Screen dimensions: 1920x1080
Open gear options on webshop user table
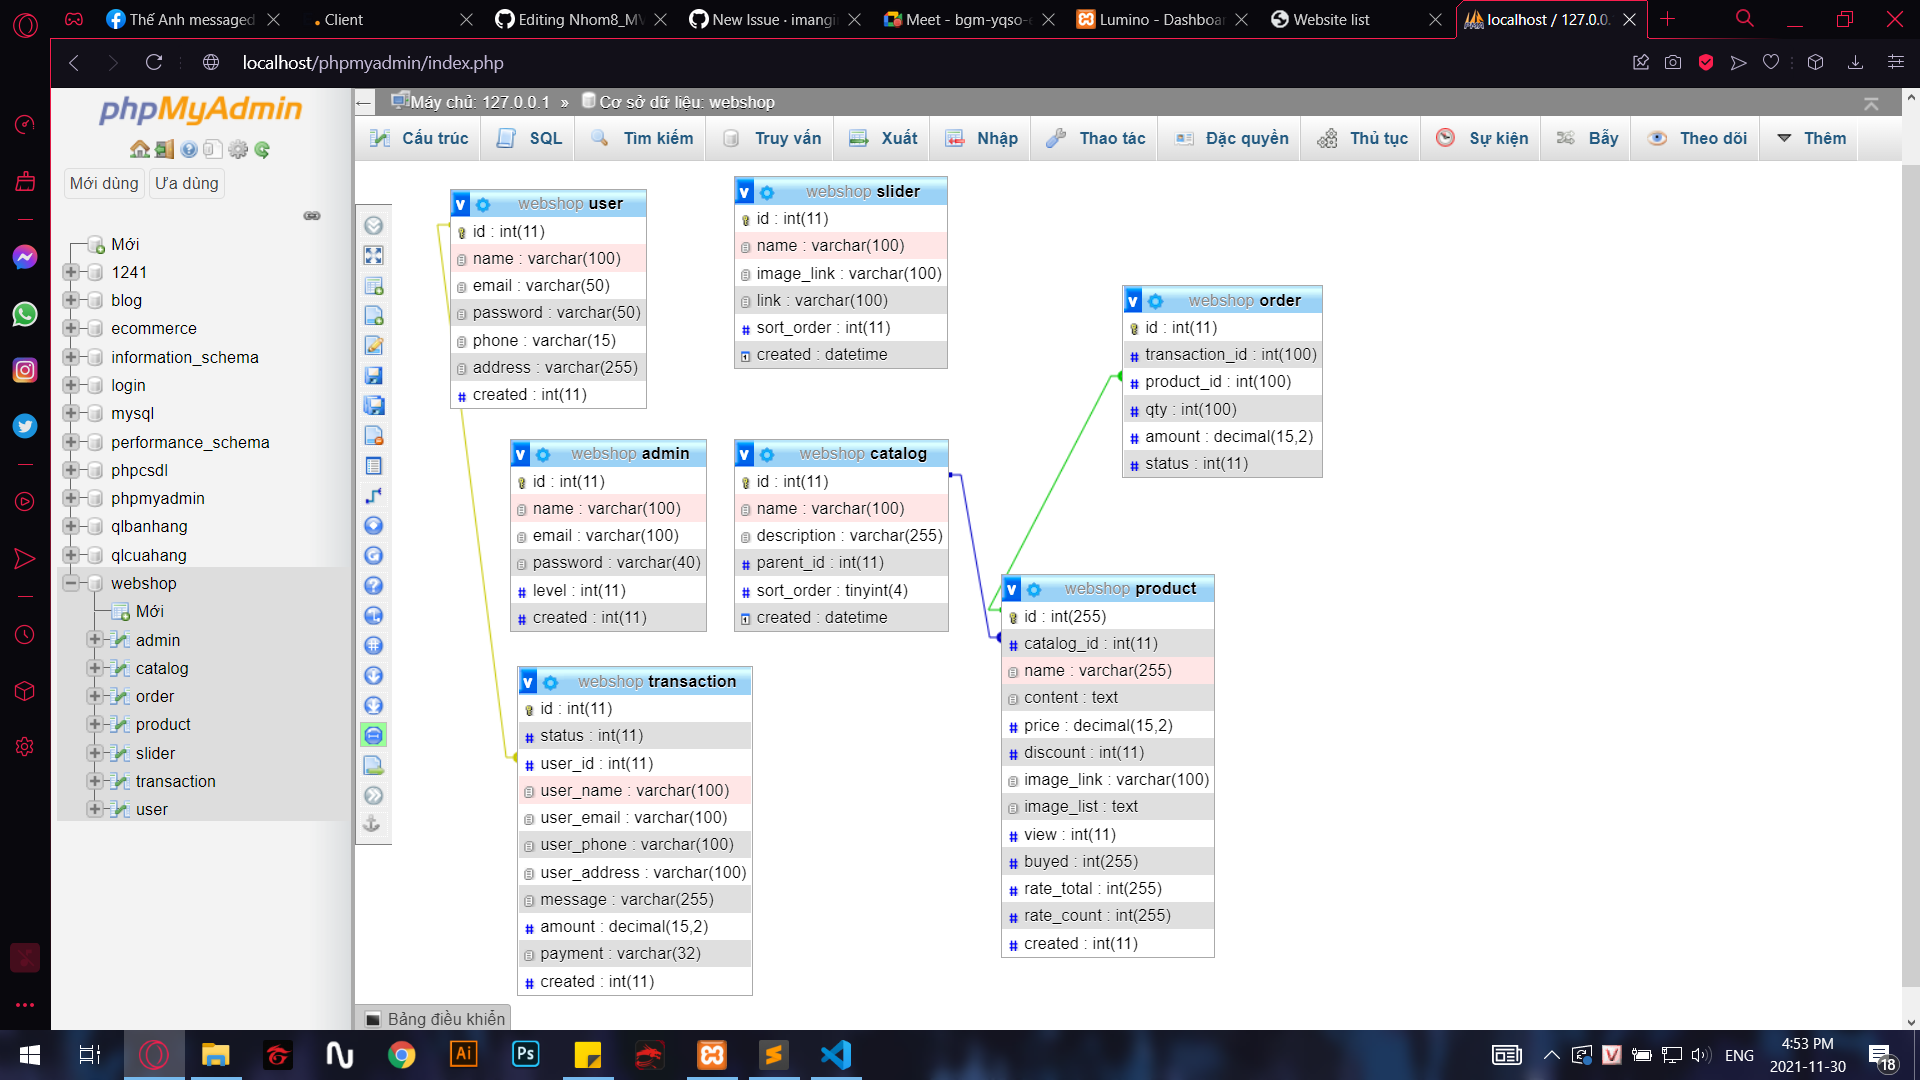point(484,204)
